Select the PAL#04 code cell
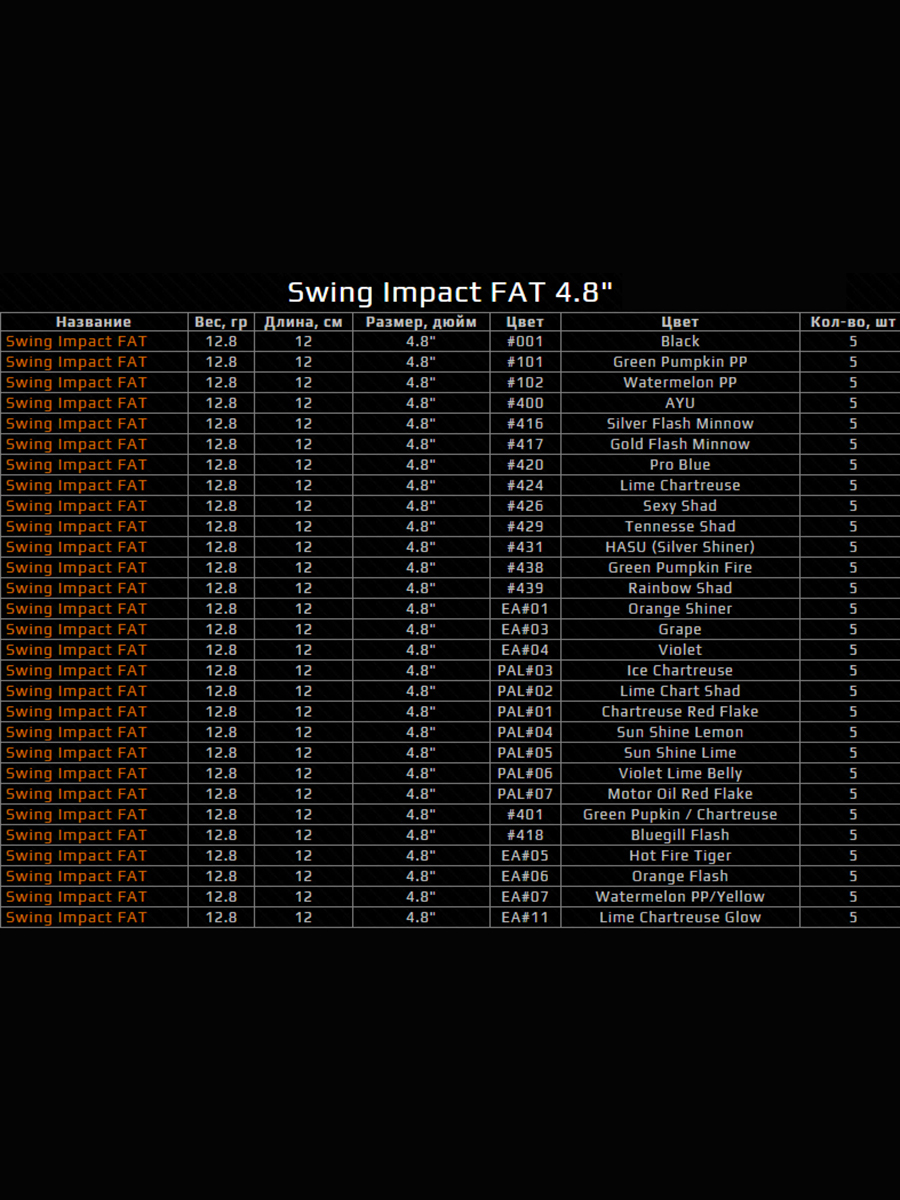 coord(525,732)
